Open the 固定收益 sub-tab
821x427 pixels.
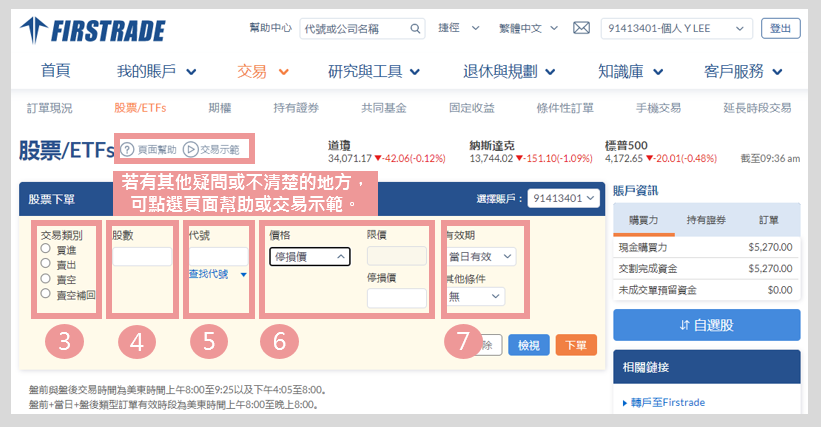click(x=472, y=108)
